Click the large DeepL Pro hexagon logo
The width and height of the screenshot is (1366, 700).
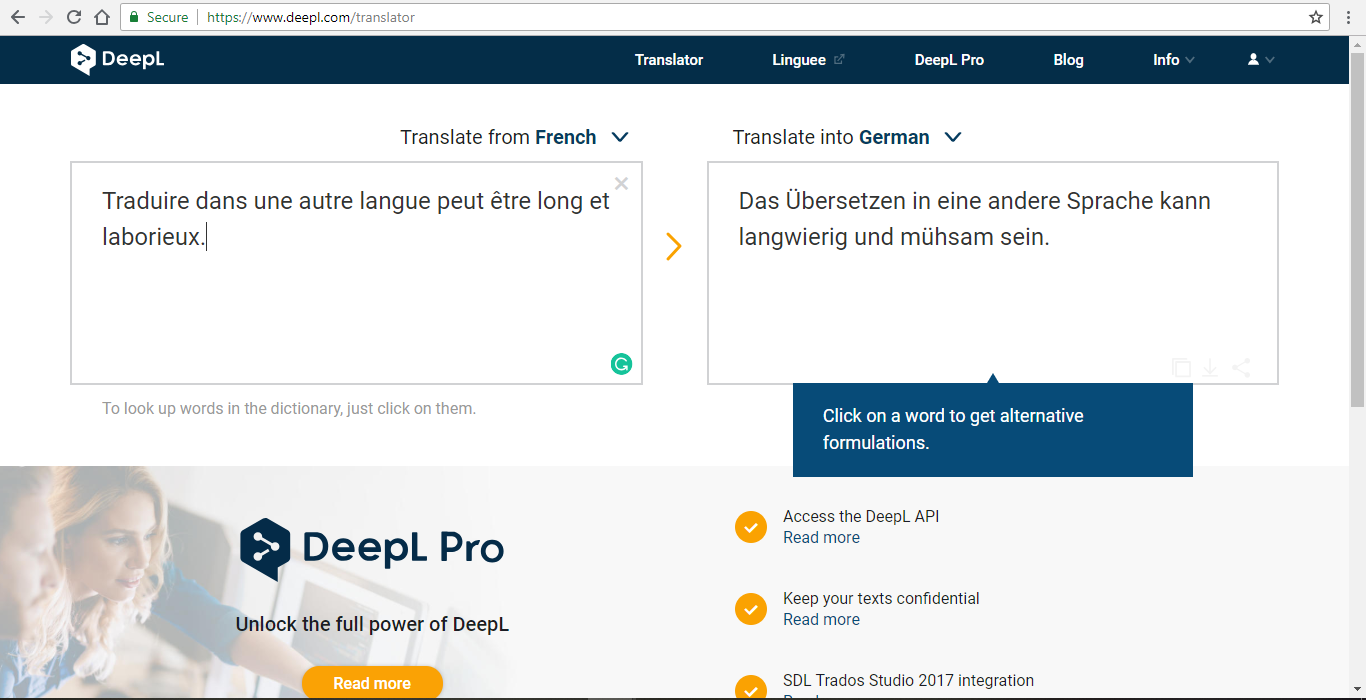coord(265,549)
